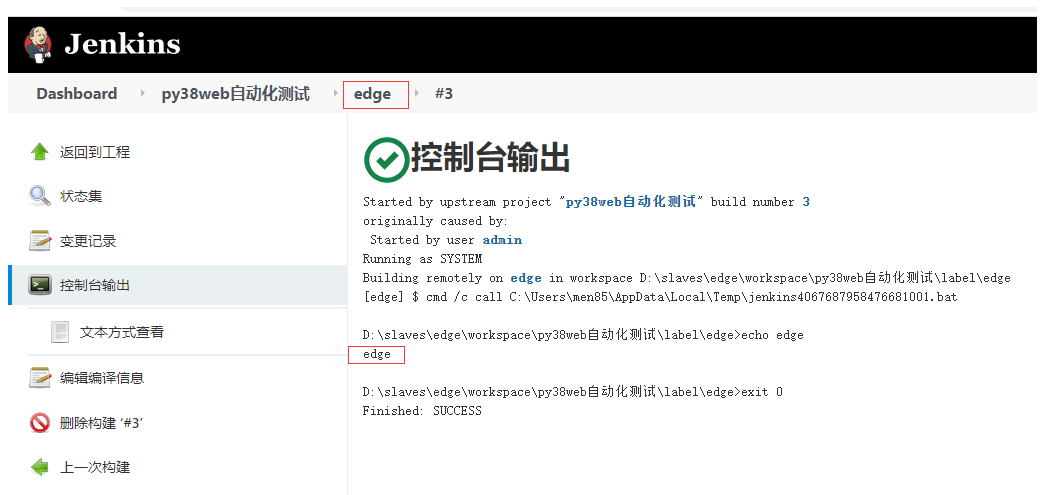Click the document plain text icon
The width and height of the screenshot is (1048, 495).
tap(61, 332)
